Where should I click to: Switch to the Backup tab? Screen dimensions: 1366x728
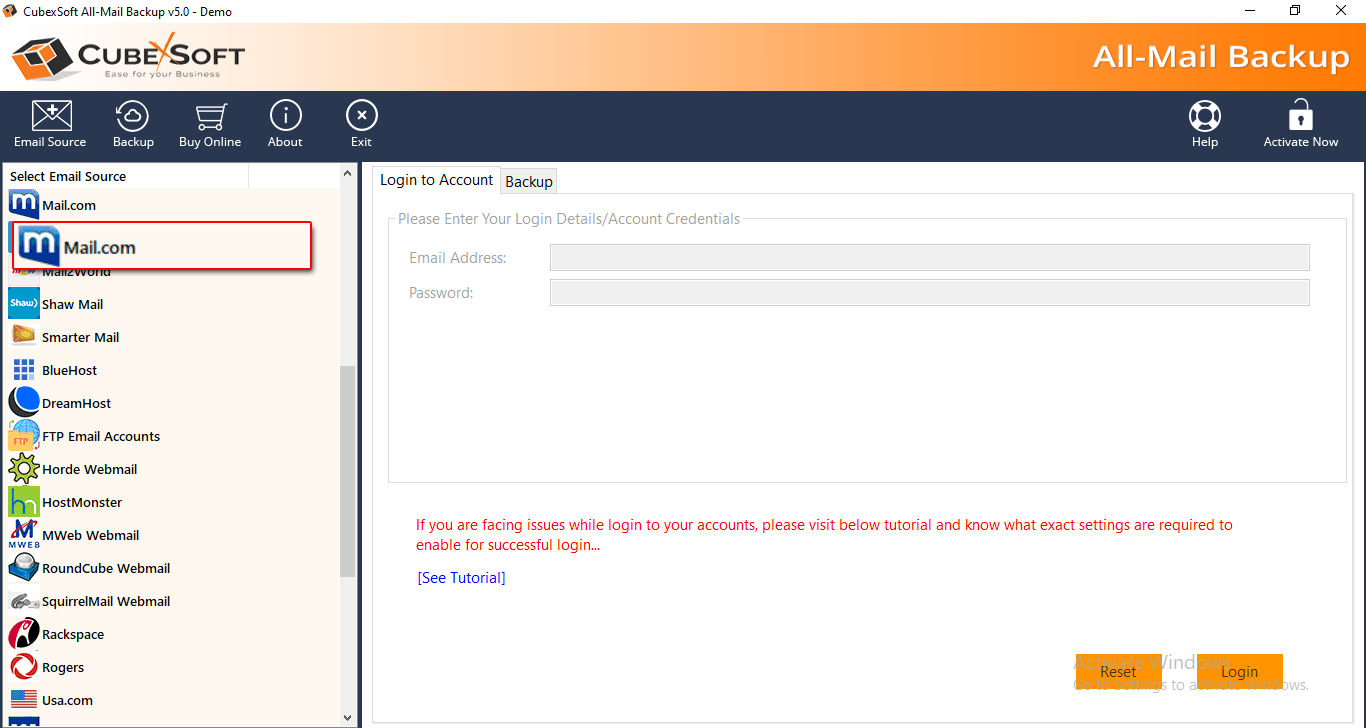point(529,181)
